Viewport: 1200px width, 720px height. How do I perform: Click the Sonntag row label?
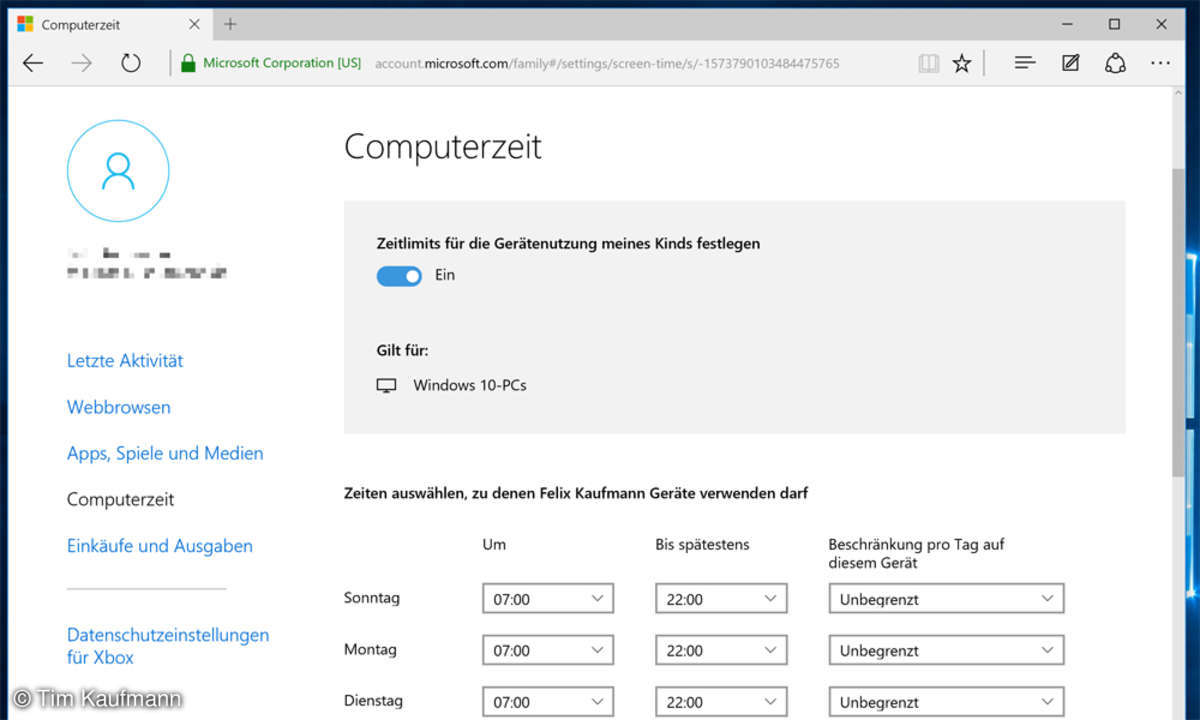click(x=372, y=598)
